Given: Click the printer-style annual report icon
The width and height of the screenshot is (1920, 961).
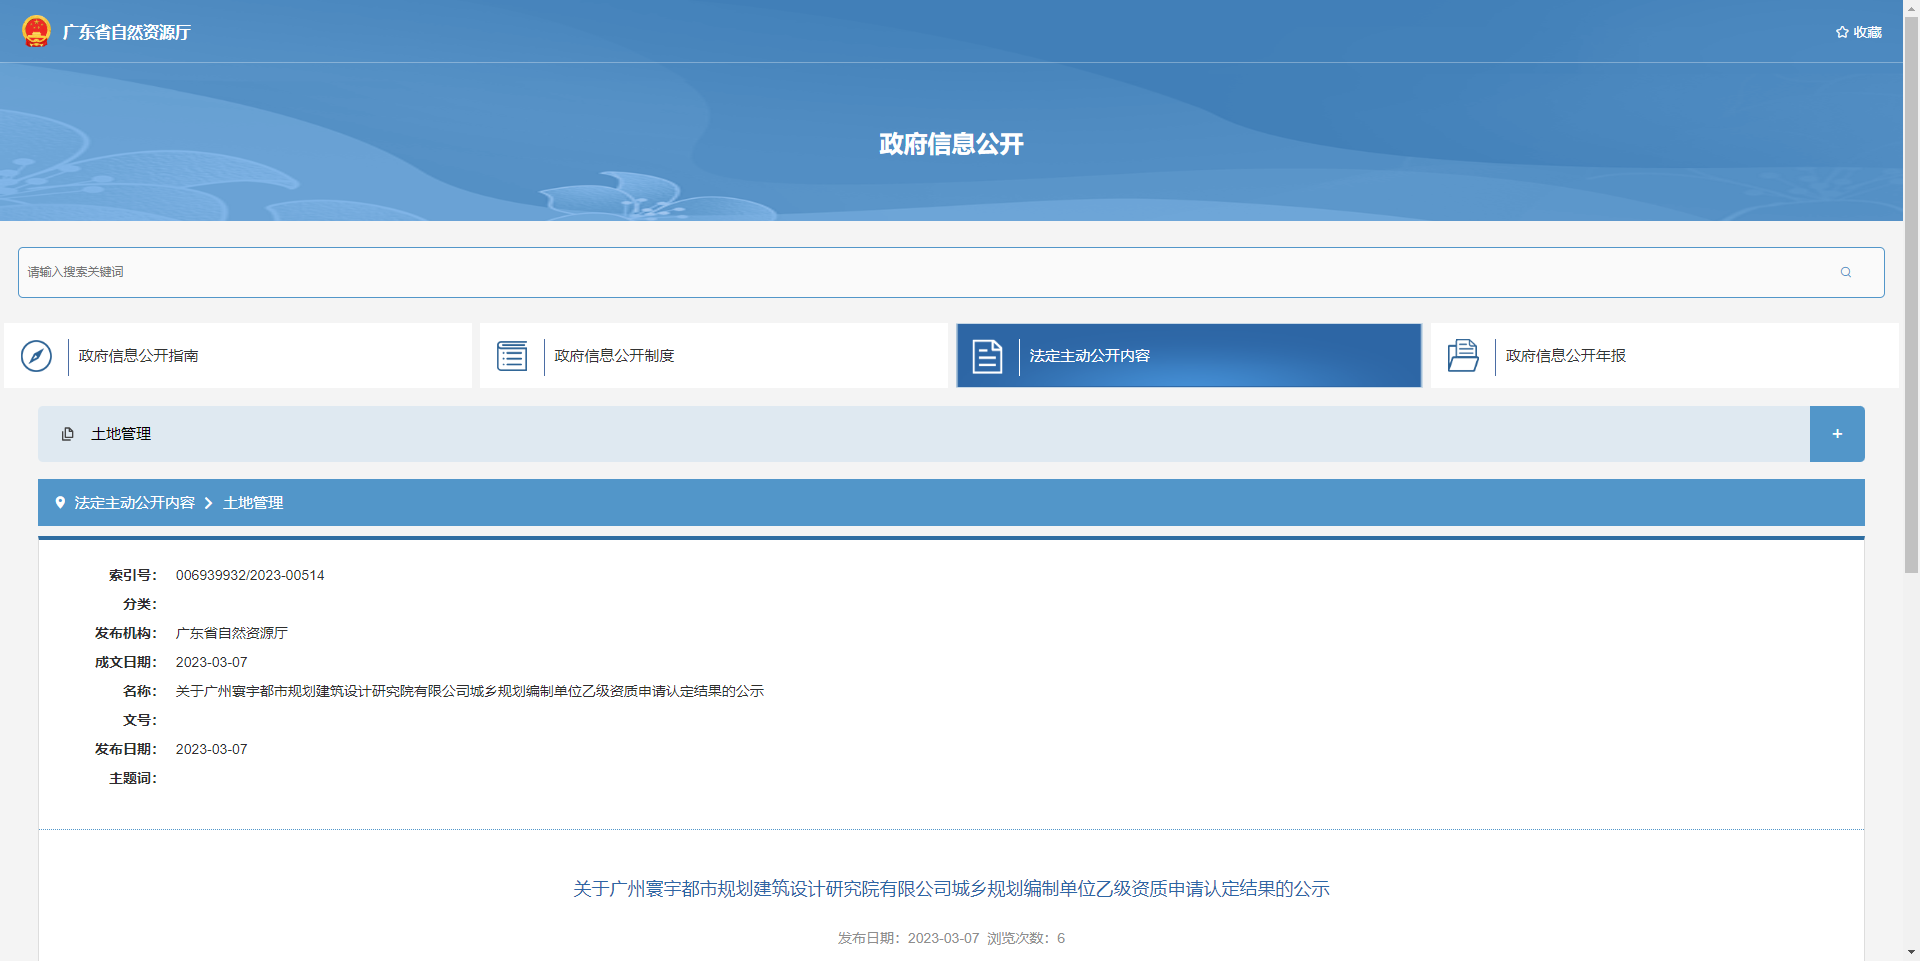Looking at the screenshot, I should click(x=1462, y=356).
